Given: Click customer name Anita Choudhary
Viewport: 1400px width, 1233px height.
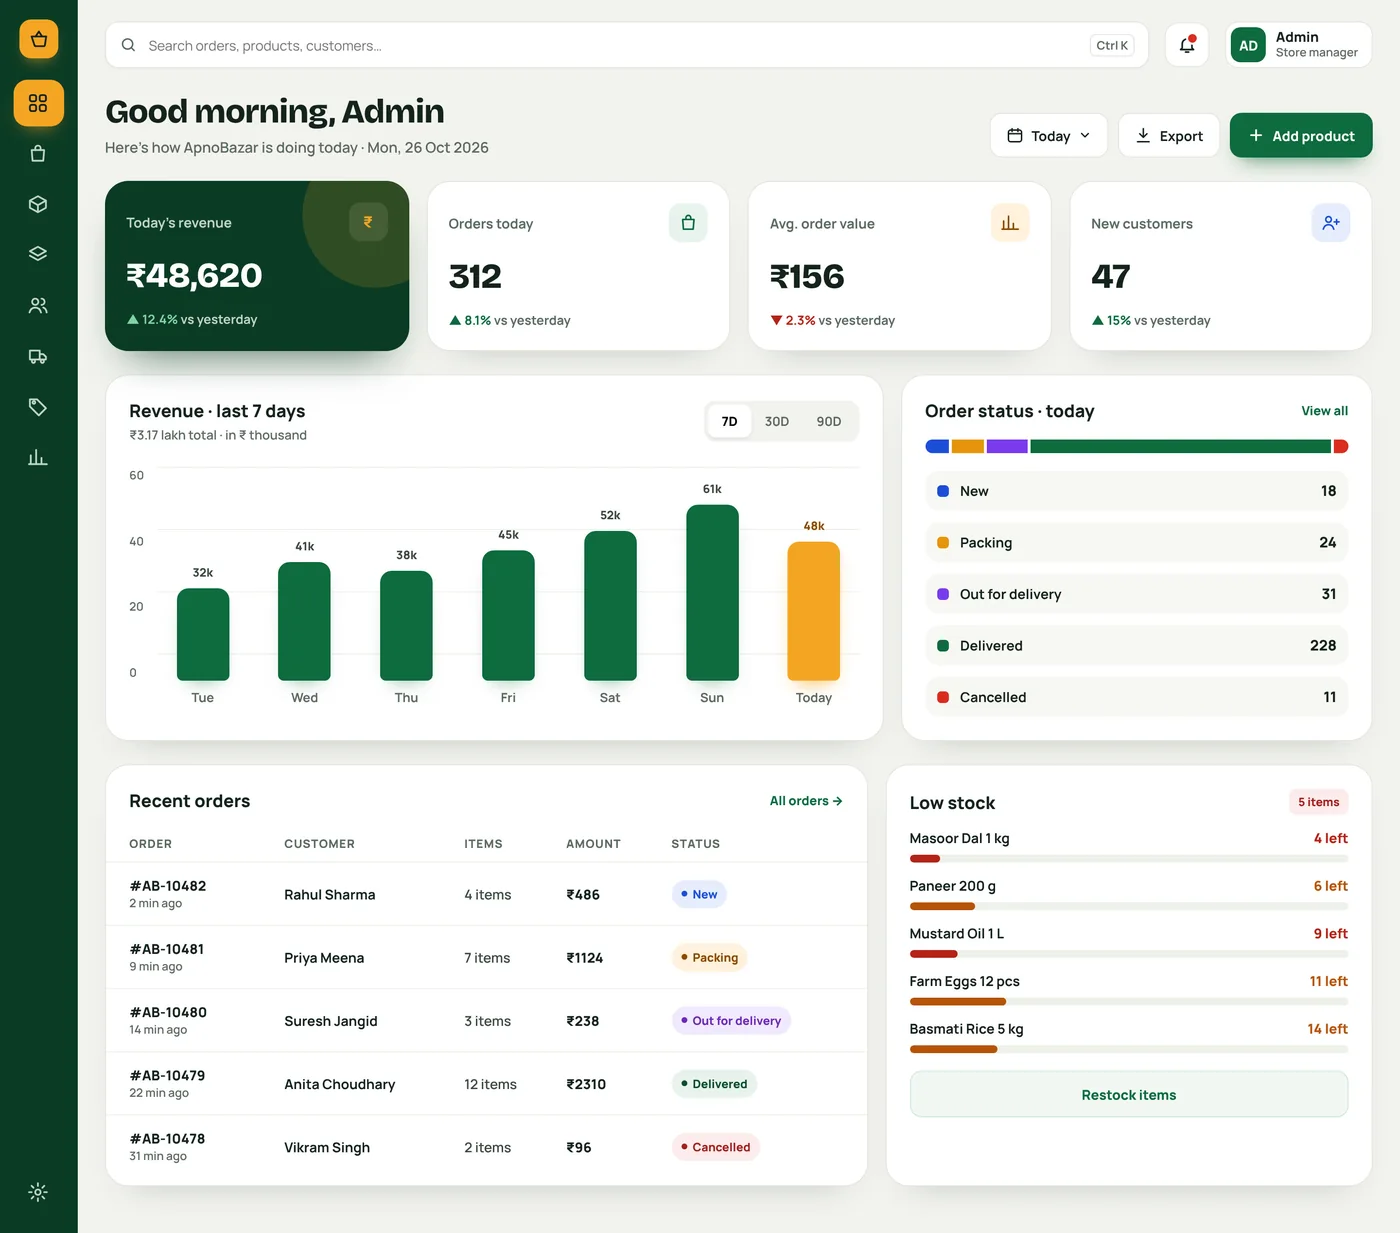Looking at the screenshot, I should [x=340, y=1084].
